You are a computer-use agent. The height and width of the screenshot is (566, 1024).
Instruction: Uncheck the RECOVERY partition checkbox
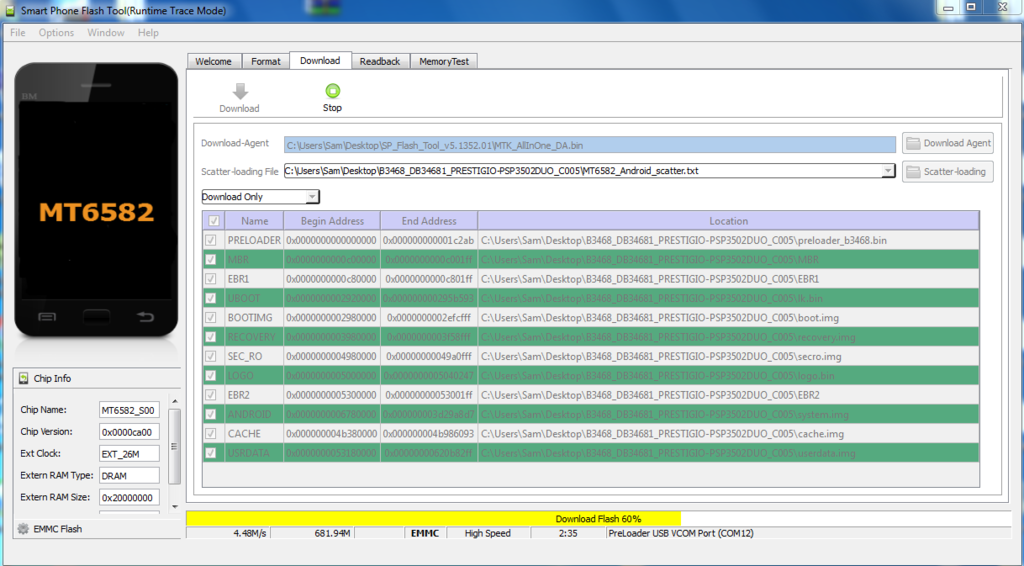click(211, 337)
